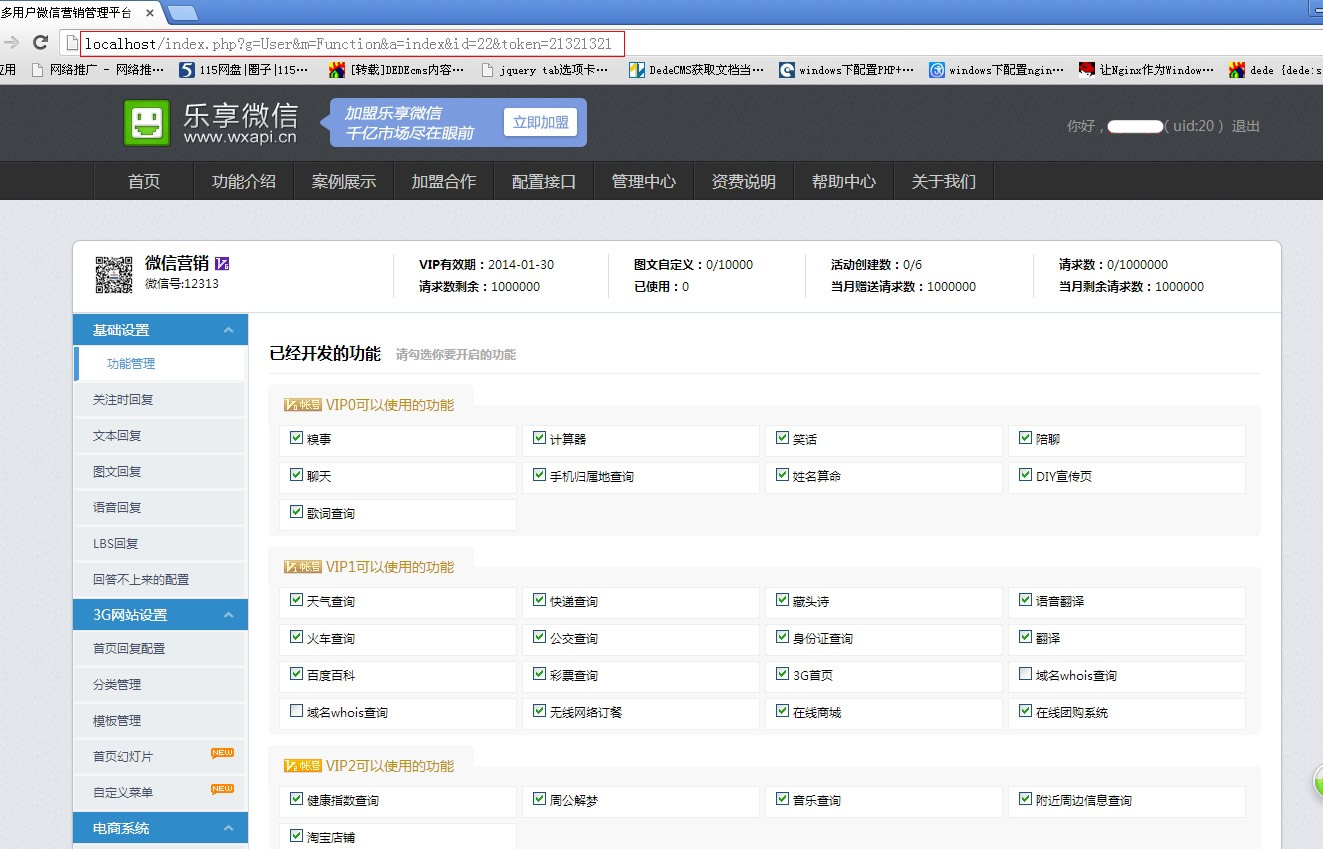The width and height of the screenshot is (1323, 849).
Task: Open the 案例展示 navigation item
Action: click(x=344, y=181)
